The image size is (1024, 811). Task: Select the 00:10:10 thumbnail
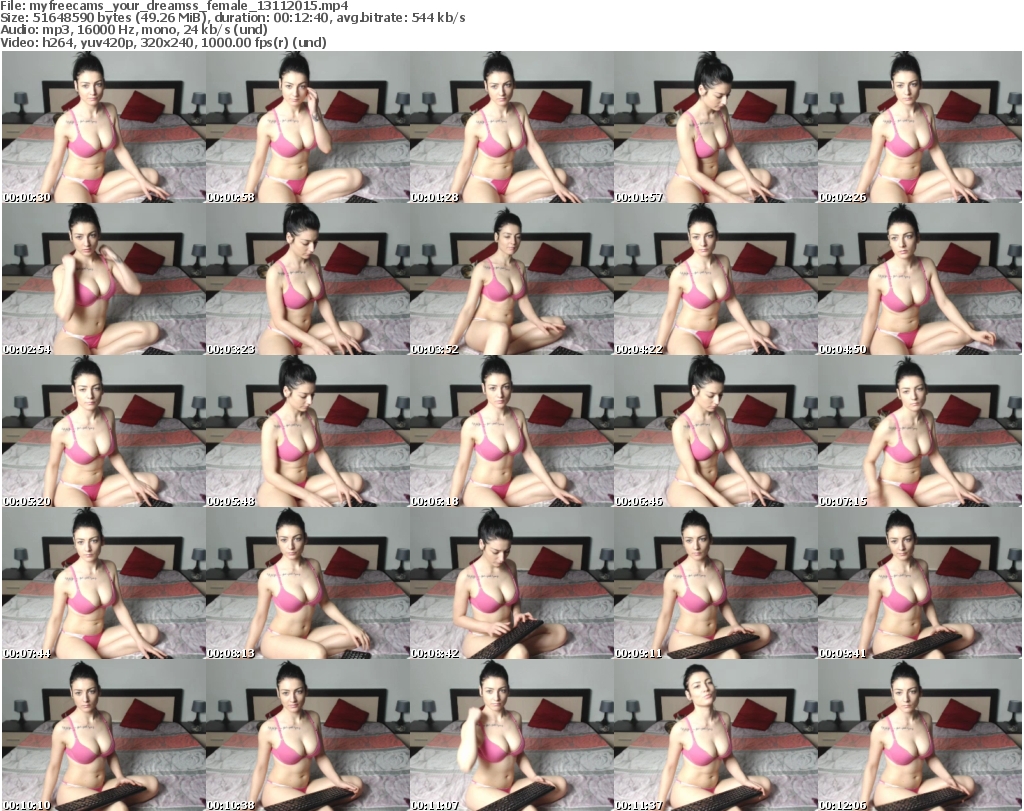tap(104, 736)
